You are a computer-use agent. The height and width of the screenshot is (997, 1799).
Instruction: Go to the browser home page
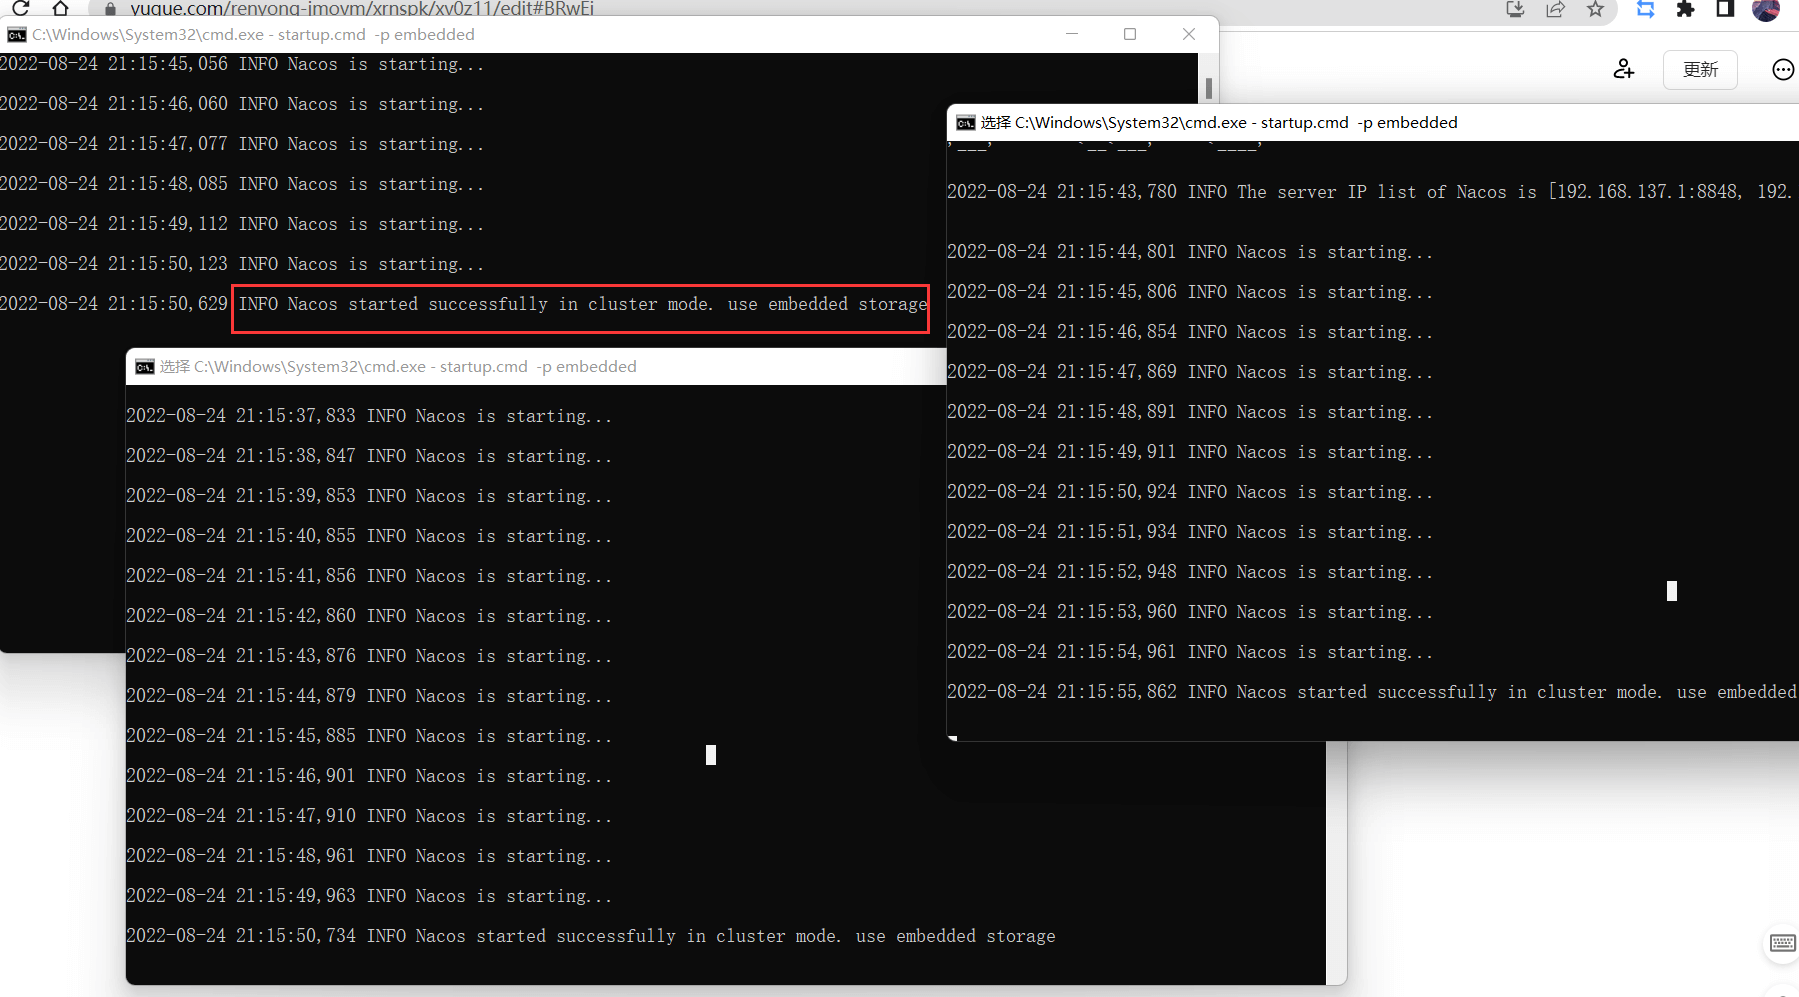(60, 8)
